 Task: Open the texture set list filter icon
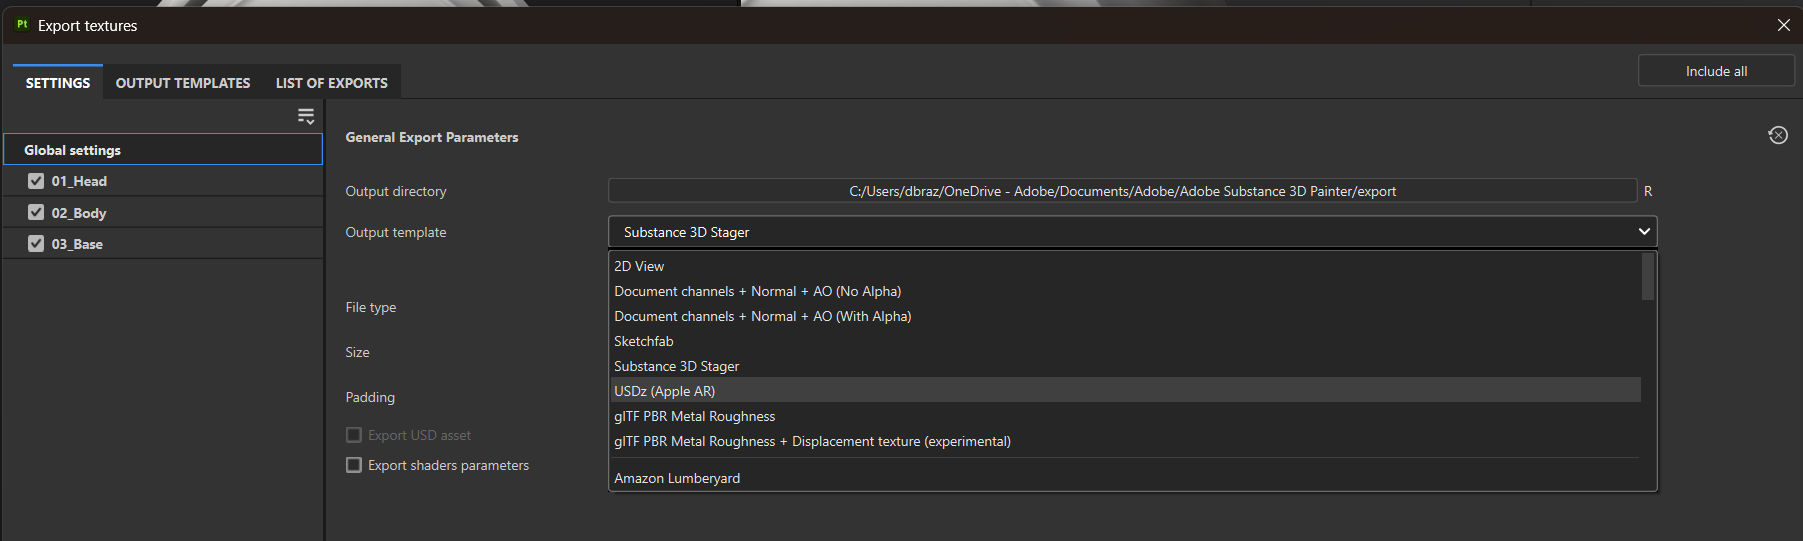pyautogui.click(x=306, y=116)
